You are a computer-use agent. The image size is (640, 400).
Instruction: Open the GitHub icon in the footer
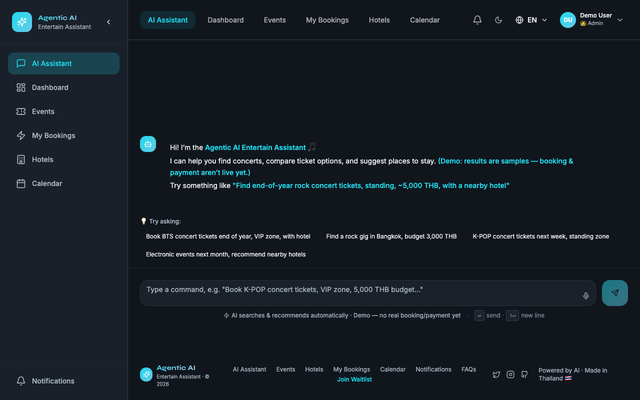point(524,374)
